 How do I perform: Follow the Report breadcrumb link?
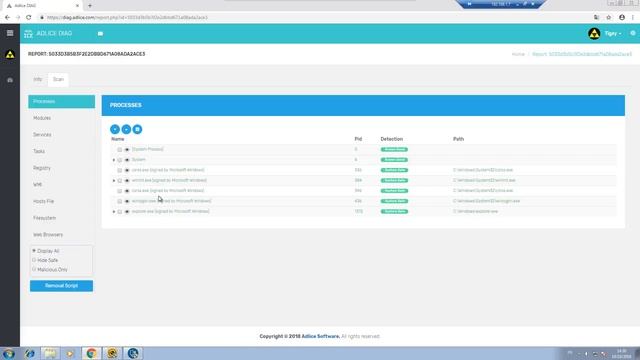582,54
